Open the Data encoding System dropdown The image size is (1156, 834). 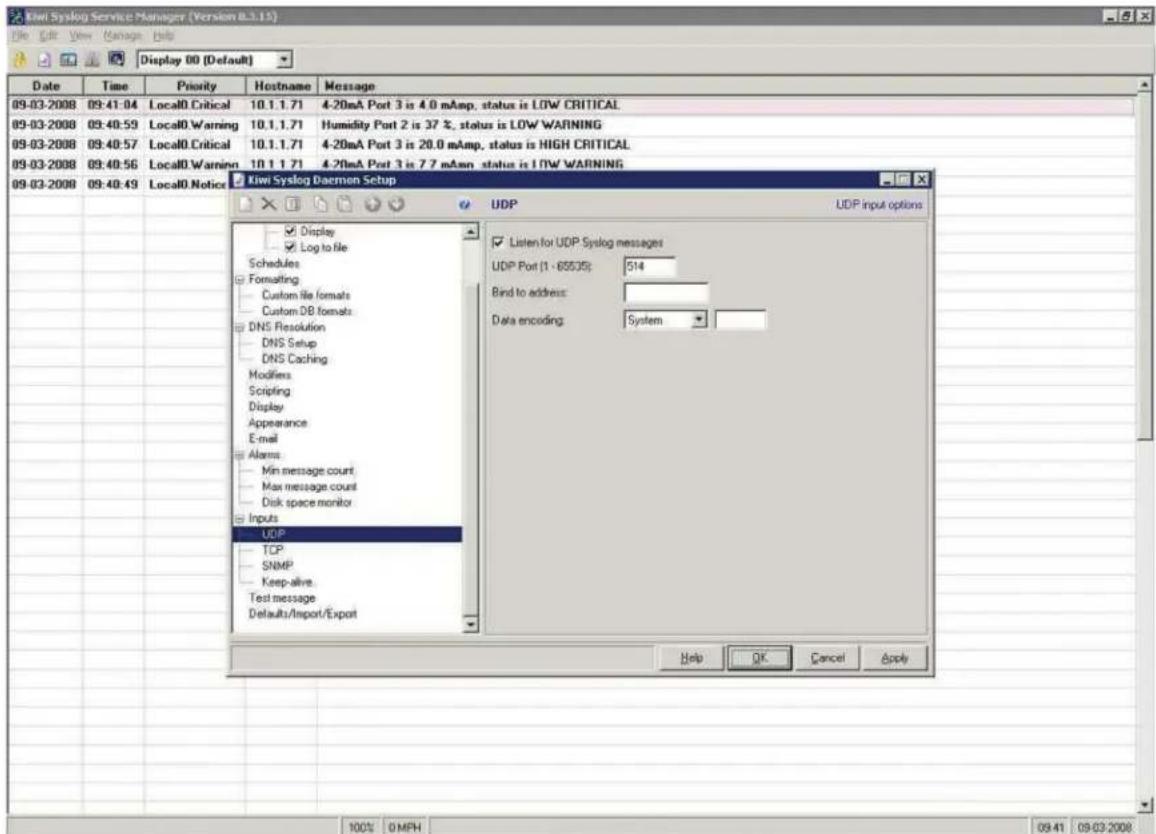pos(699,319)
